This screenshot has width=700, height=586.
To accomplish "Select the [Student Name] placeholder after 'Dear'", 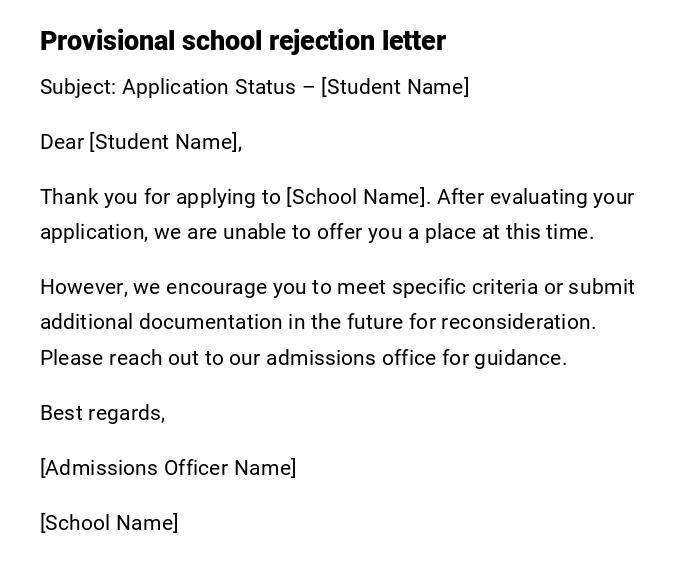I will pos(165,142).
